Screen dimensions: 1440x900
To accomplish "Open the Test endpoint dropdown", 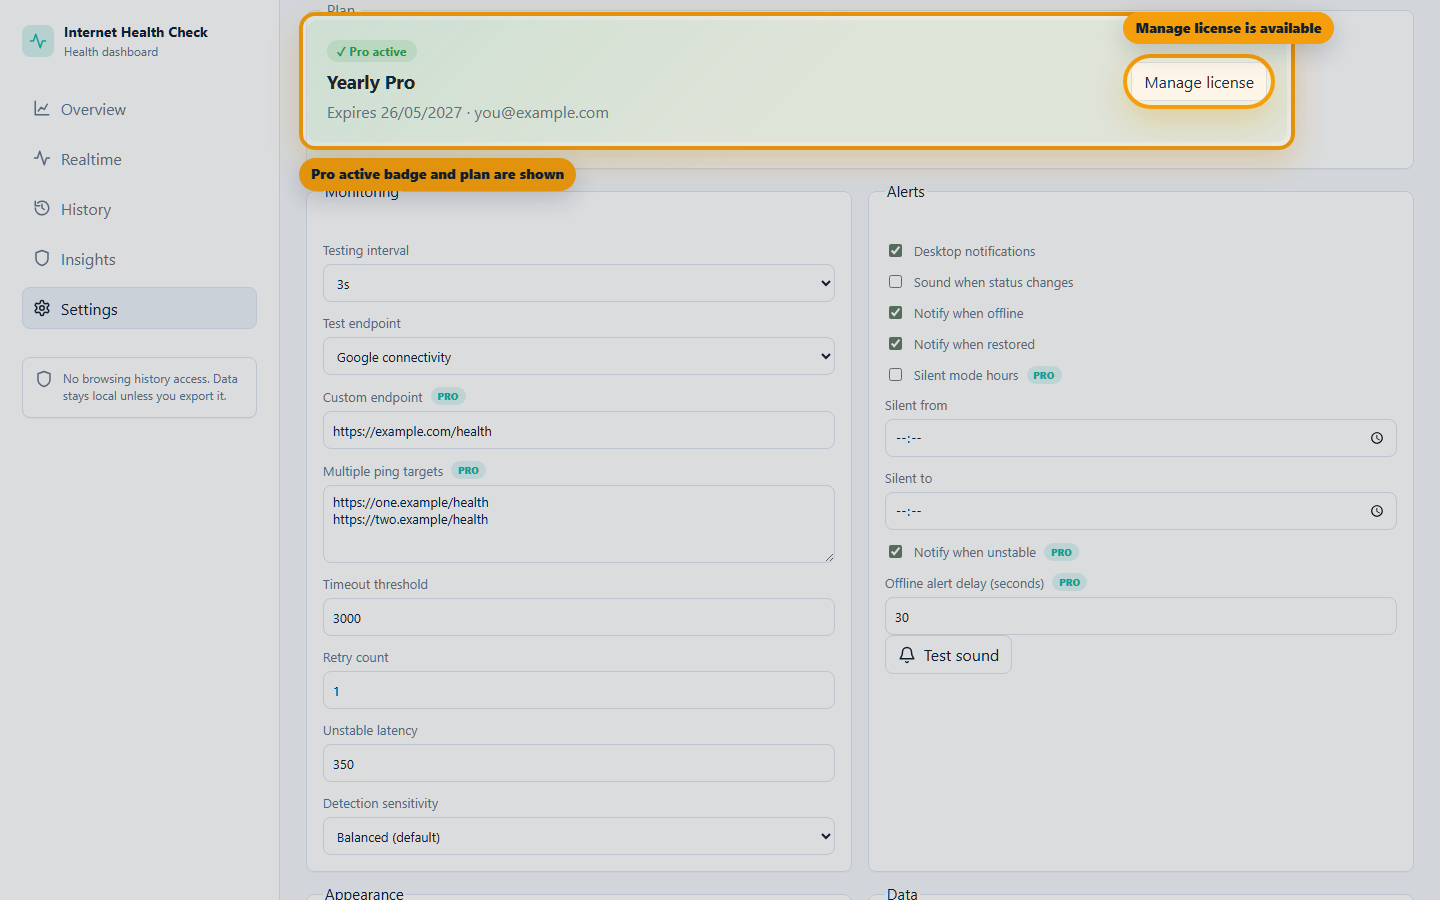I will point(579,356).
